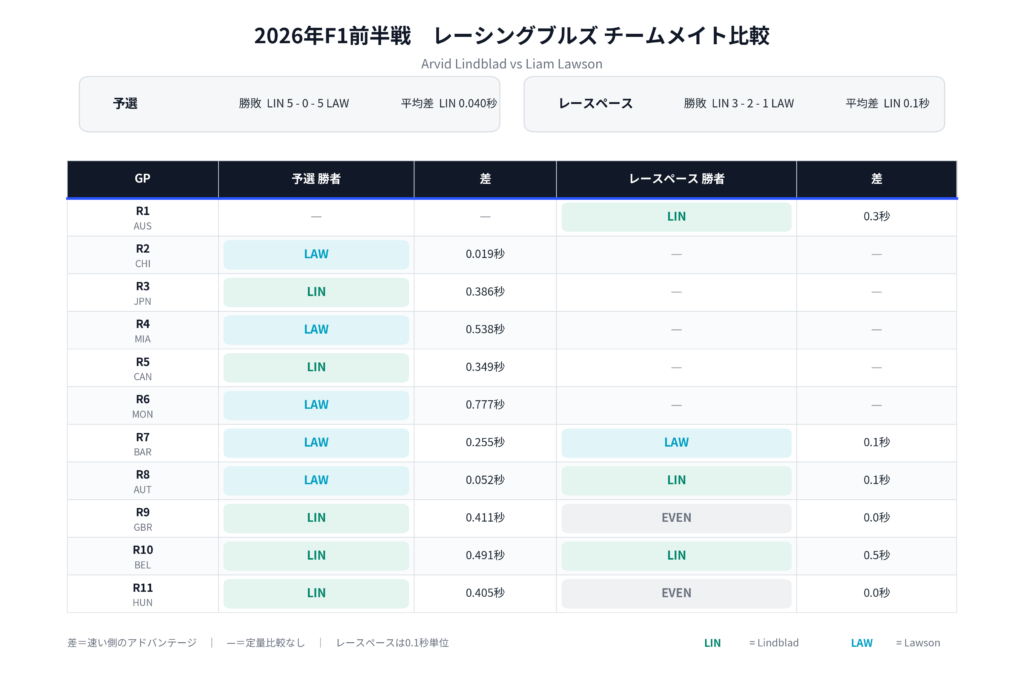The width and height of the screenshot is (1024, 698).
Task: Click the R11 HUN row label
Action: click(x=142, y=594)
